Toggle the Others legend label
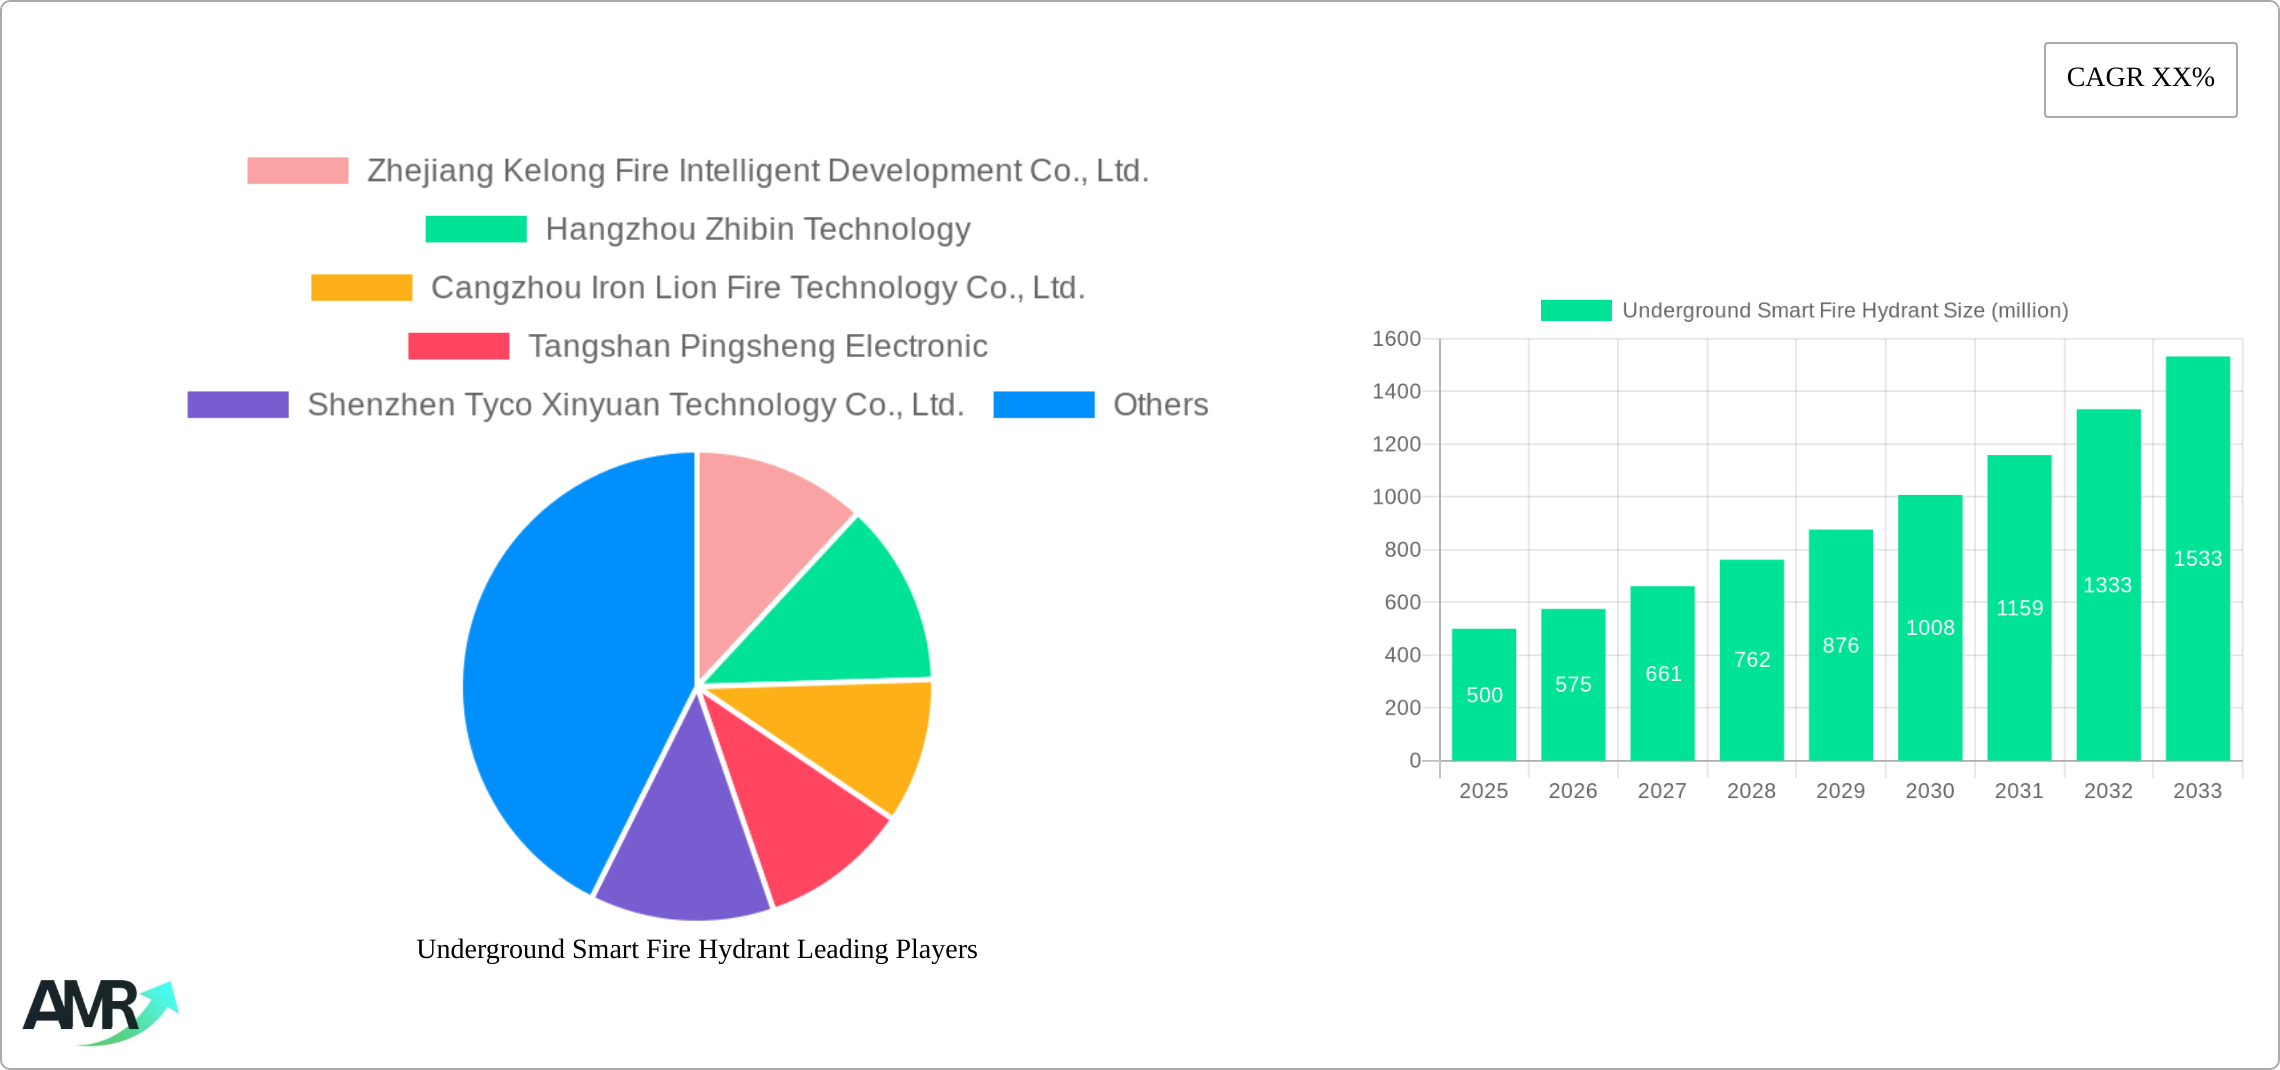The height and width of the screenshot is (1070, 2280). click(x=1161, y=405)
